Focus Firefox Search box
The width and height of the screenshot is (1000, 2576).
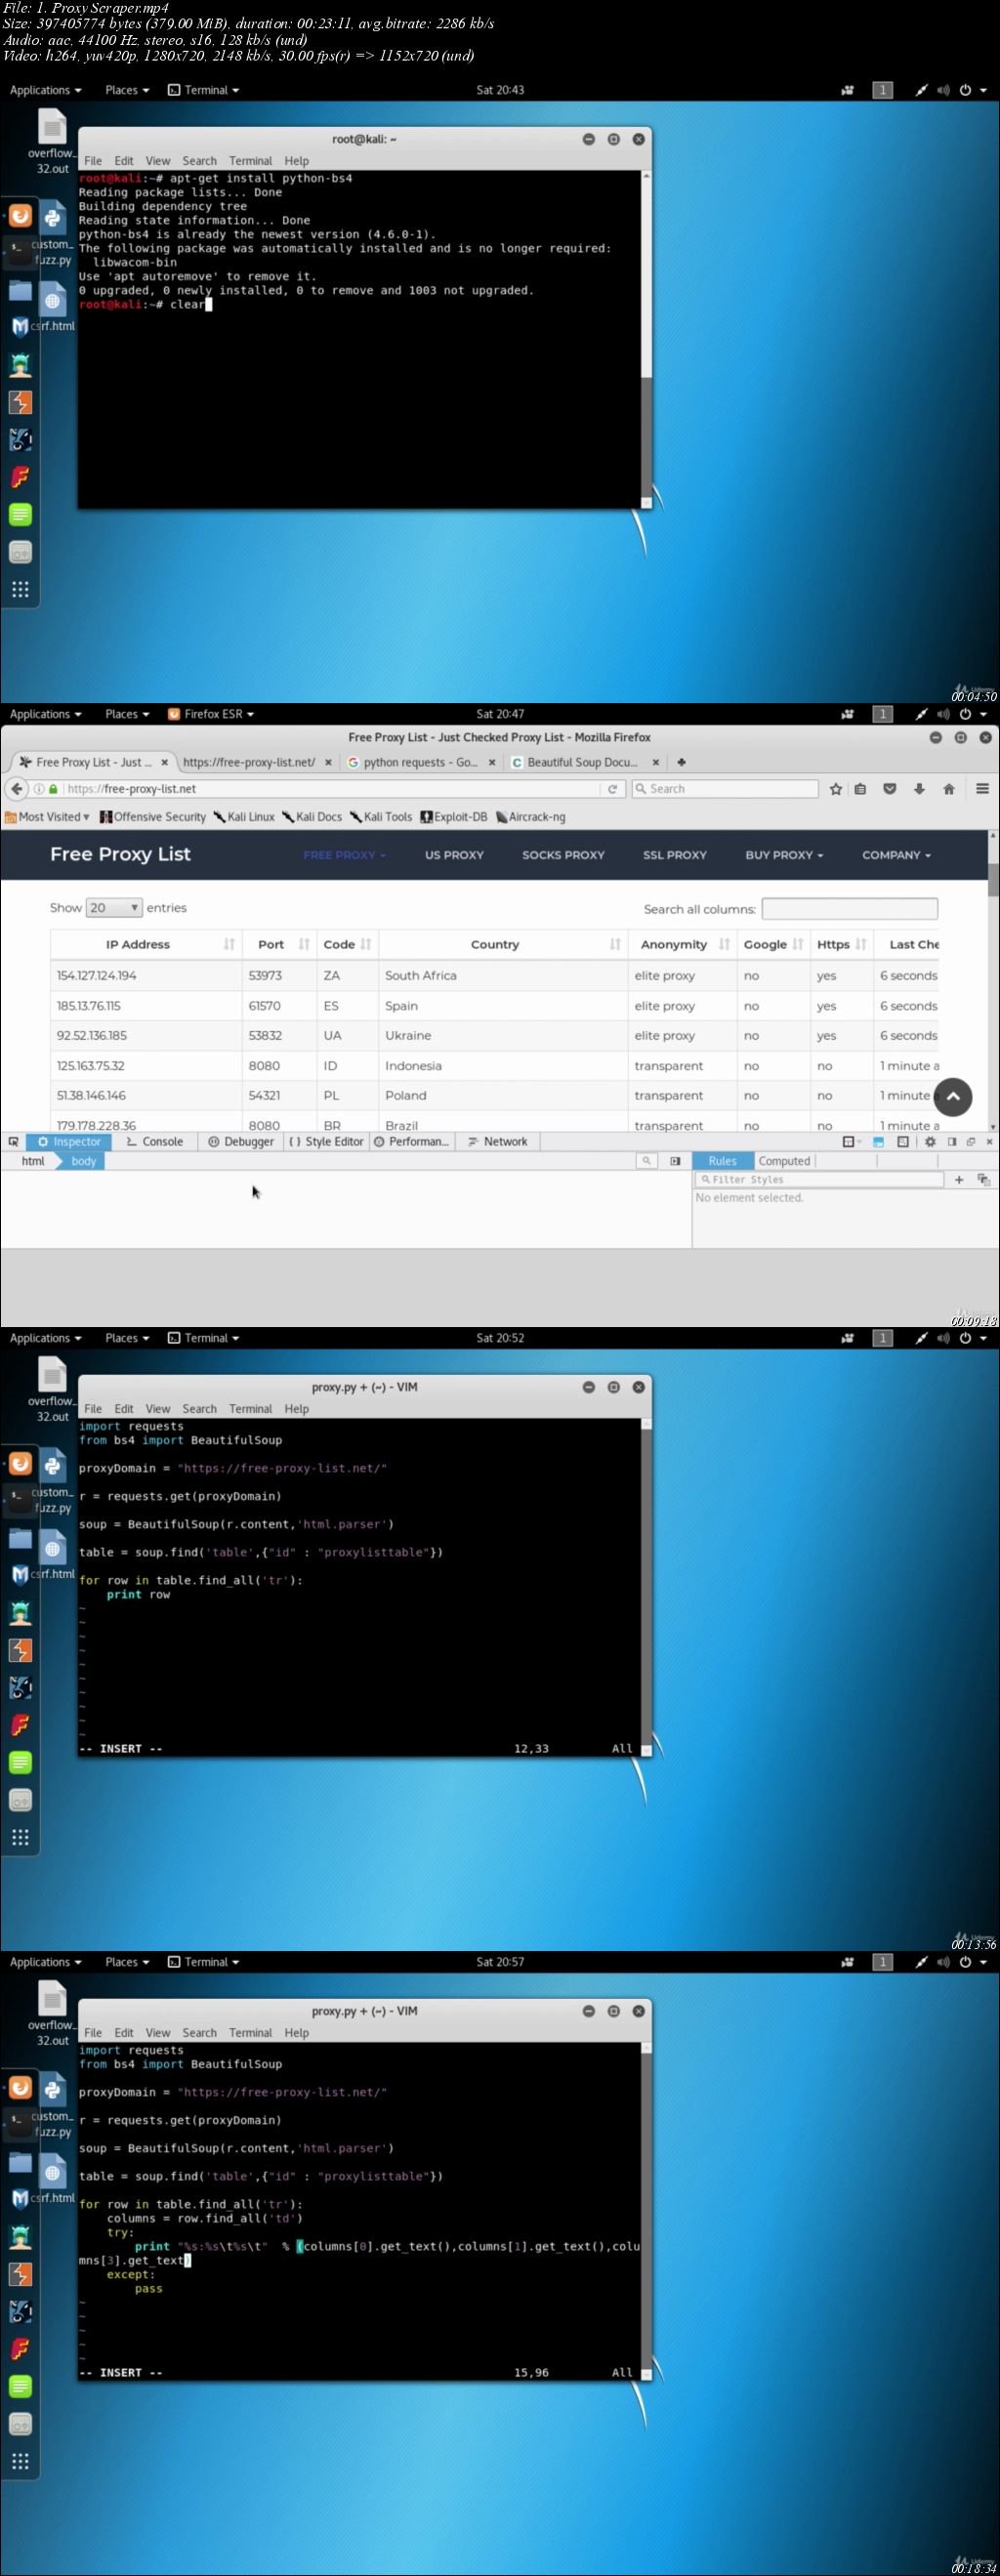tap(725, 789)
